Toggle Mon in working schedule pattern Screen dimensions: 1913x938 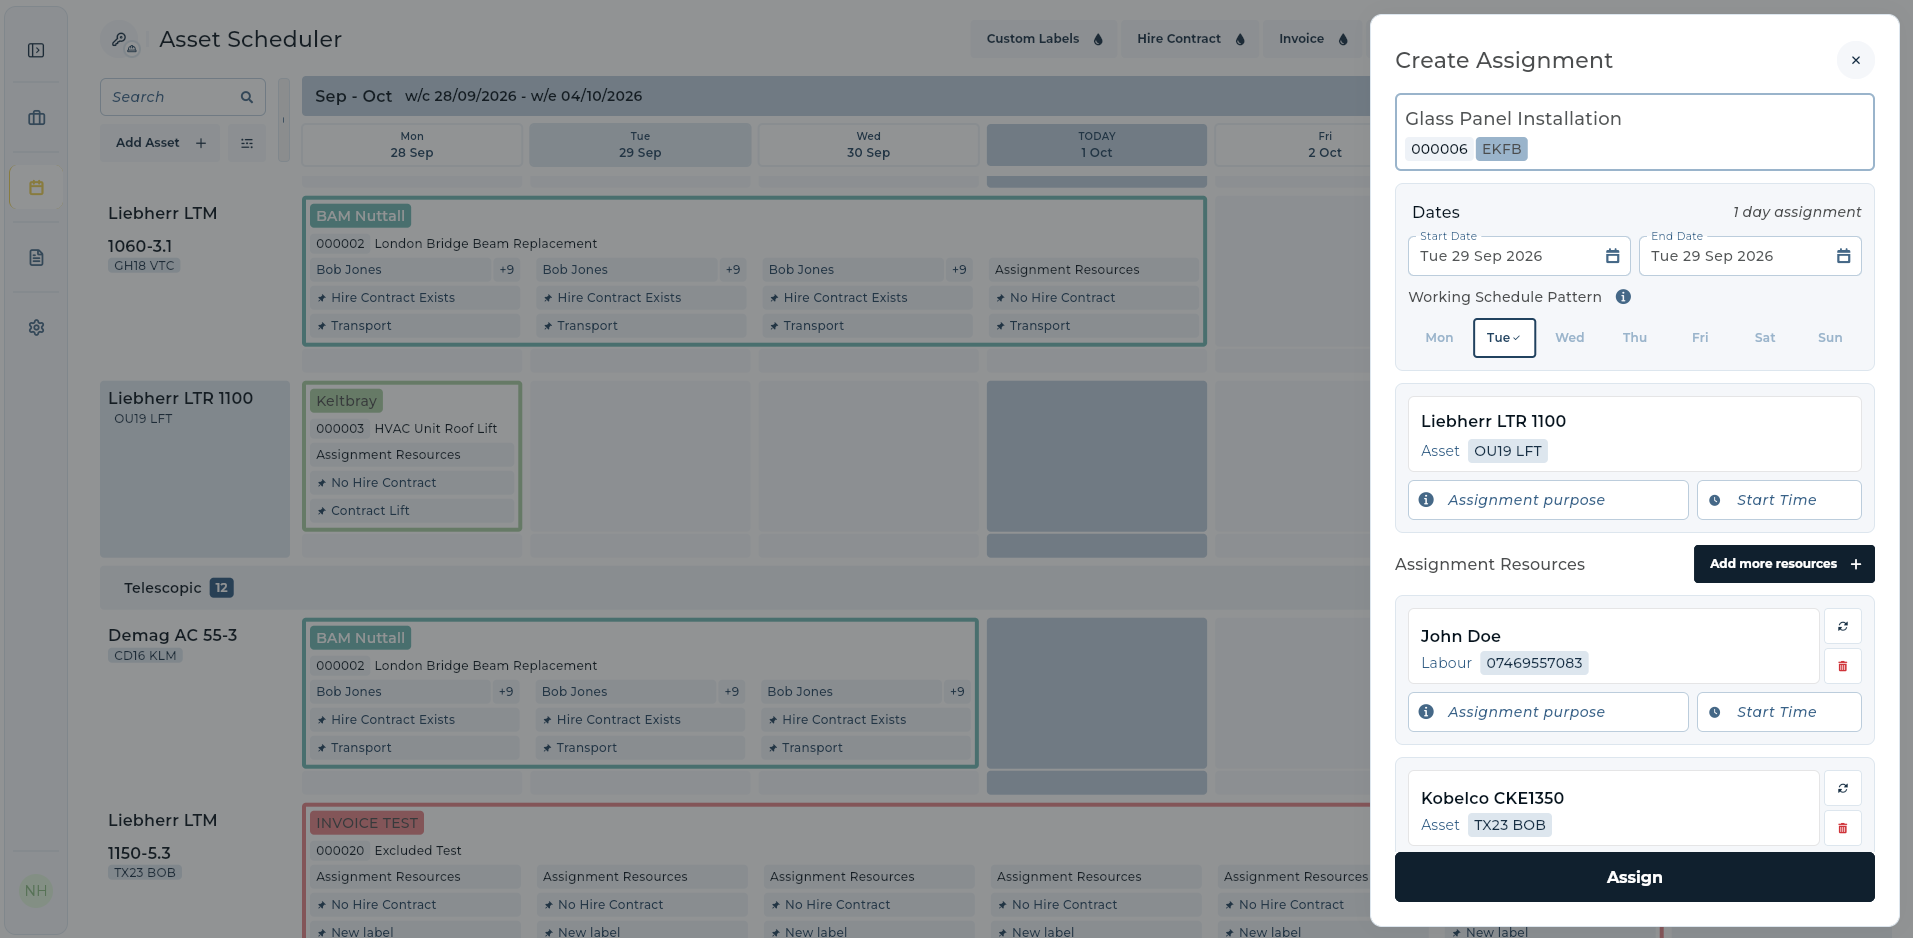click(1439, 338)
